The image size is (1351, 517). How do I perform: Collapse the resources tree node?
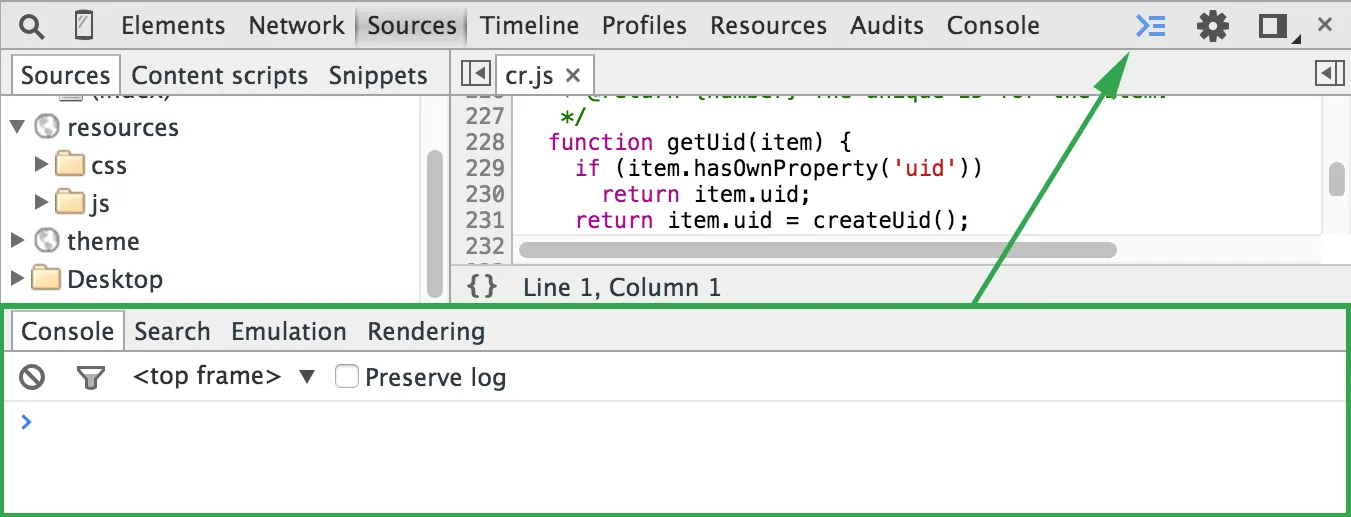(x=17, y=127)
